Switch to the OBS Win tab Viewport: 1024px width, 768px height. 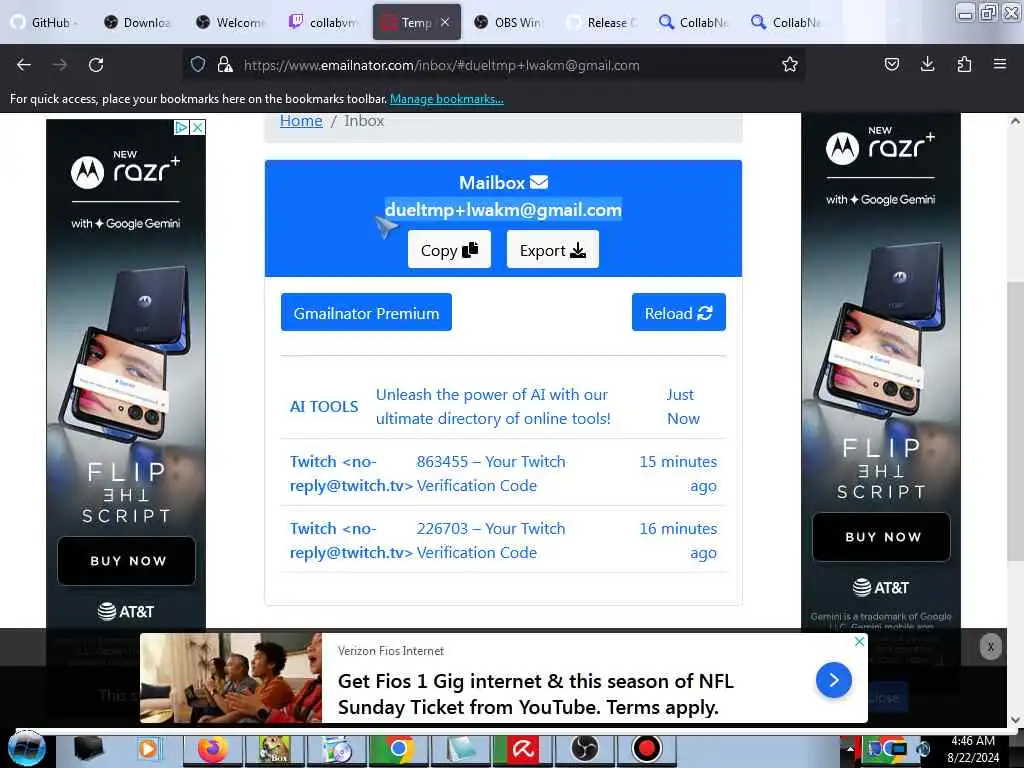509,22
